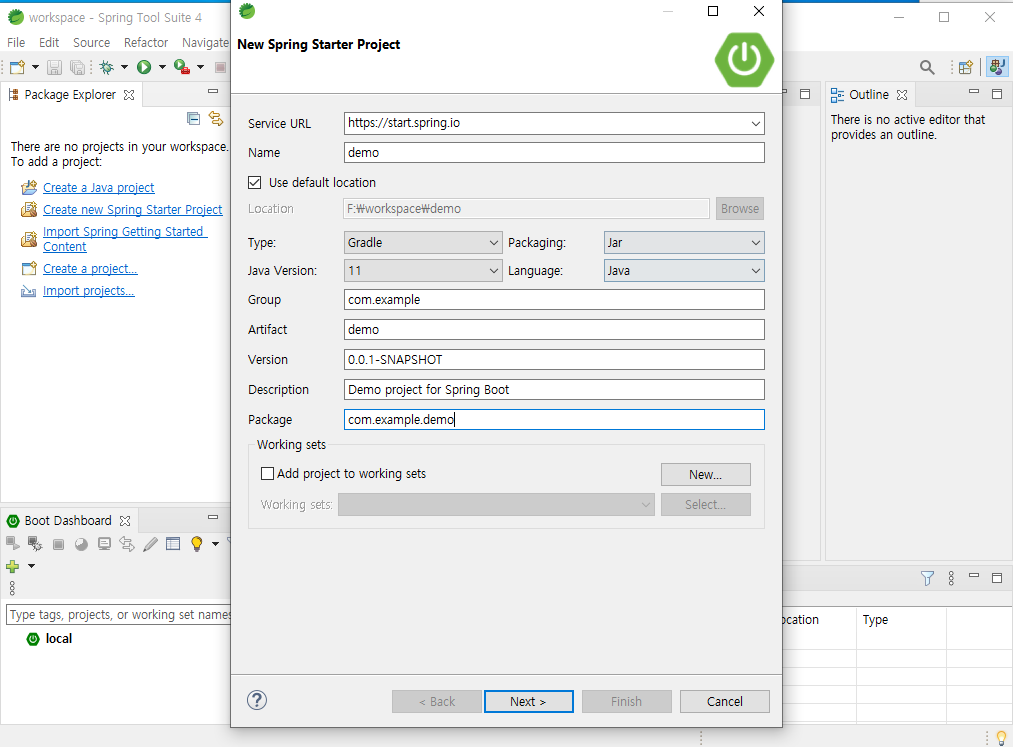
Task: Click the Artifact input field
Action: 554,330
